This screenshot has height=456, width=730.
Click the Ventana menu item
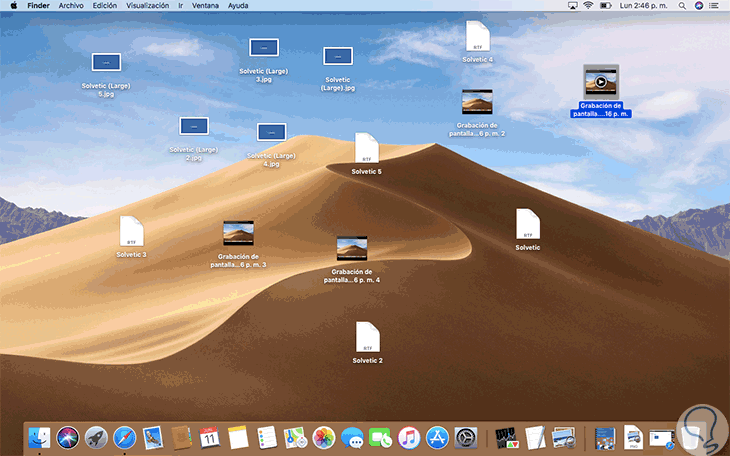[x=205, y=6]
